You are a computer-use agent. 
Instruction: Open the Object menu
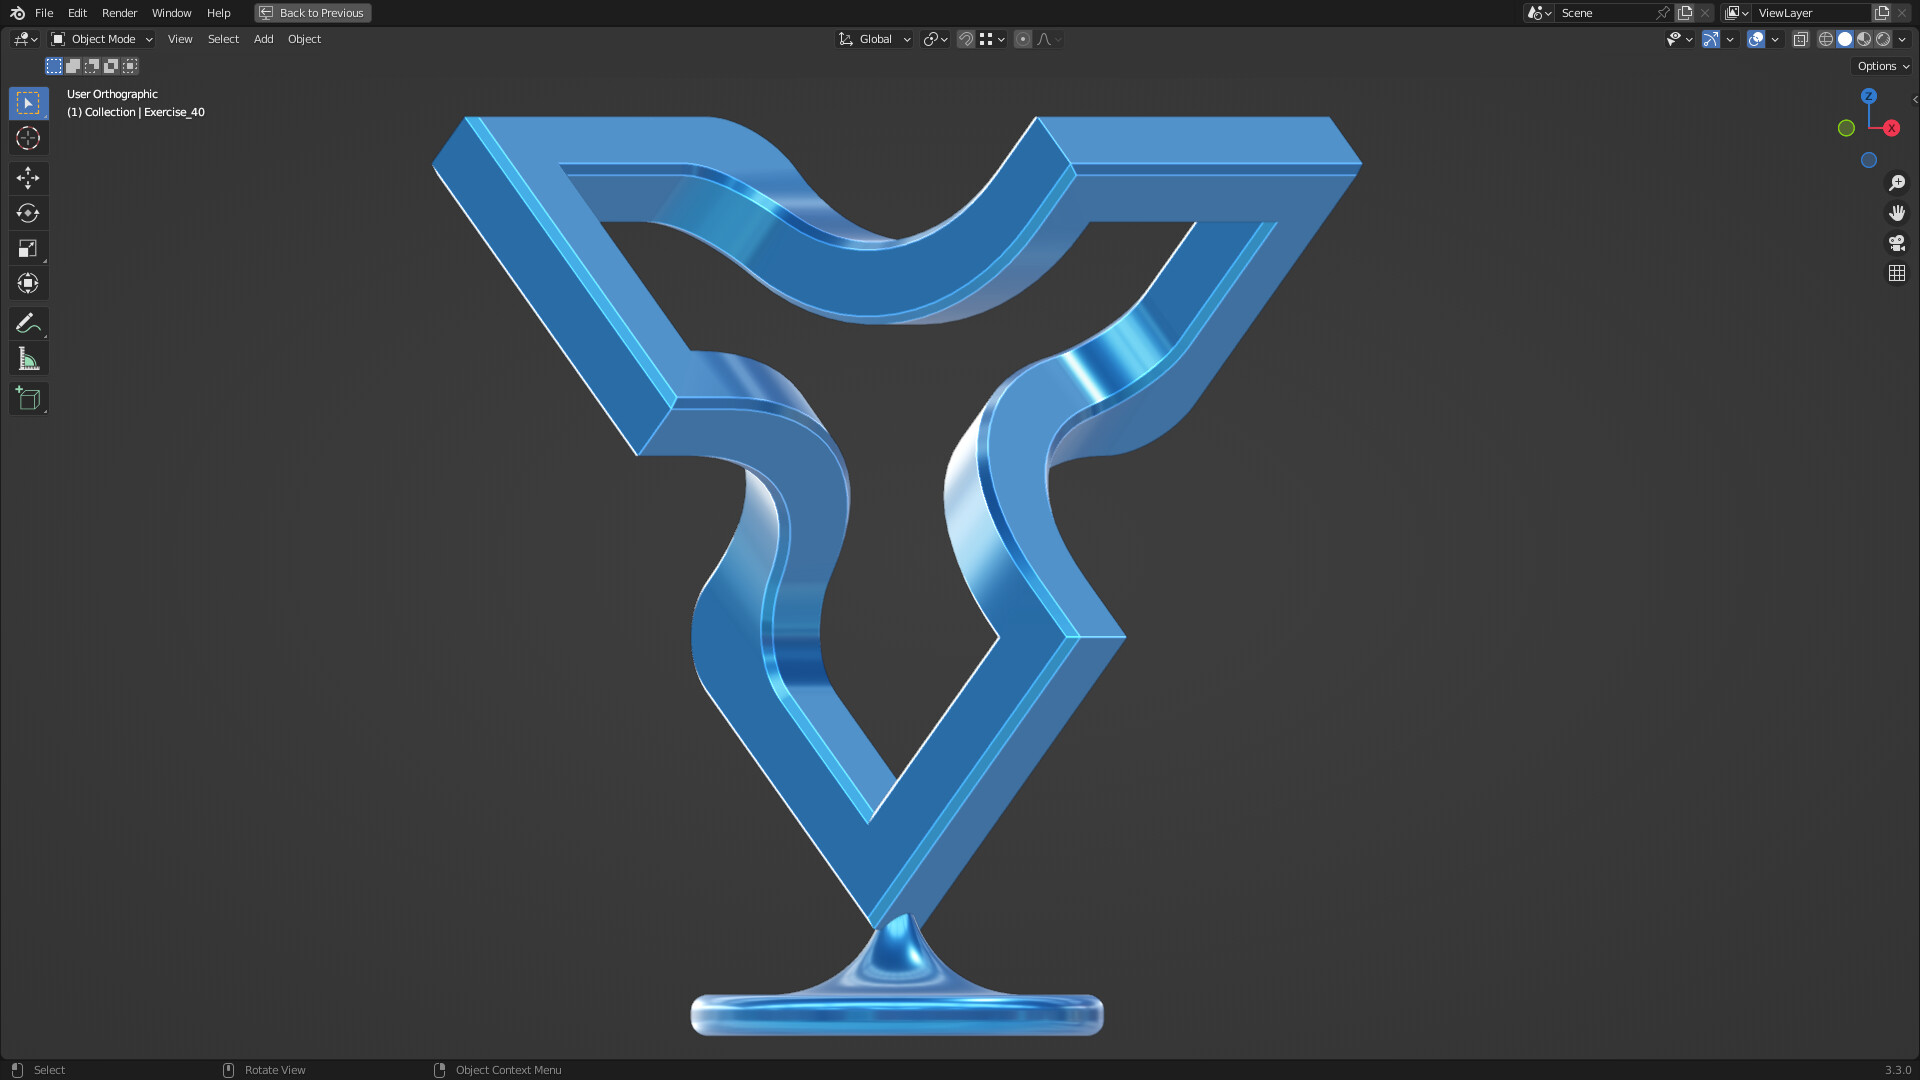click(x=304, y=39)
